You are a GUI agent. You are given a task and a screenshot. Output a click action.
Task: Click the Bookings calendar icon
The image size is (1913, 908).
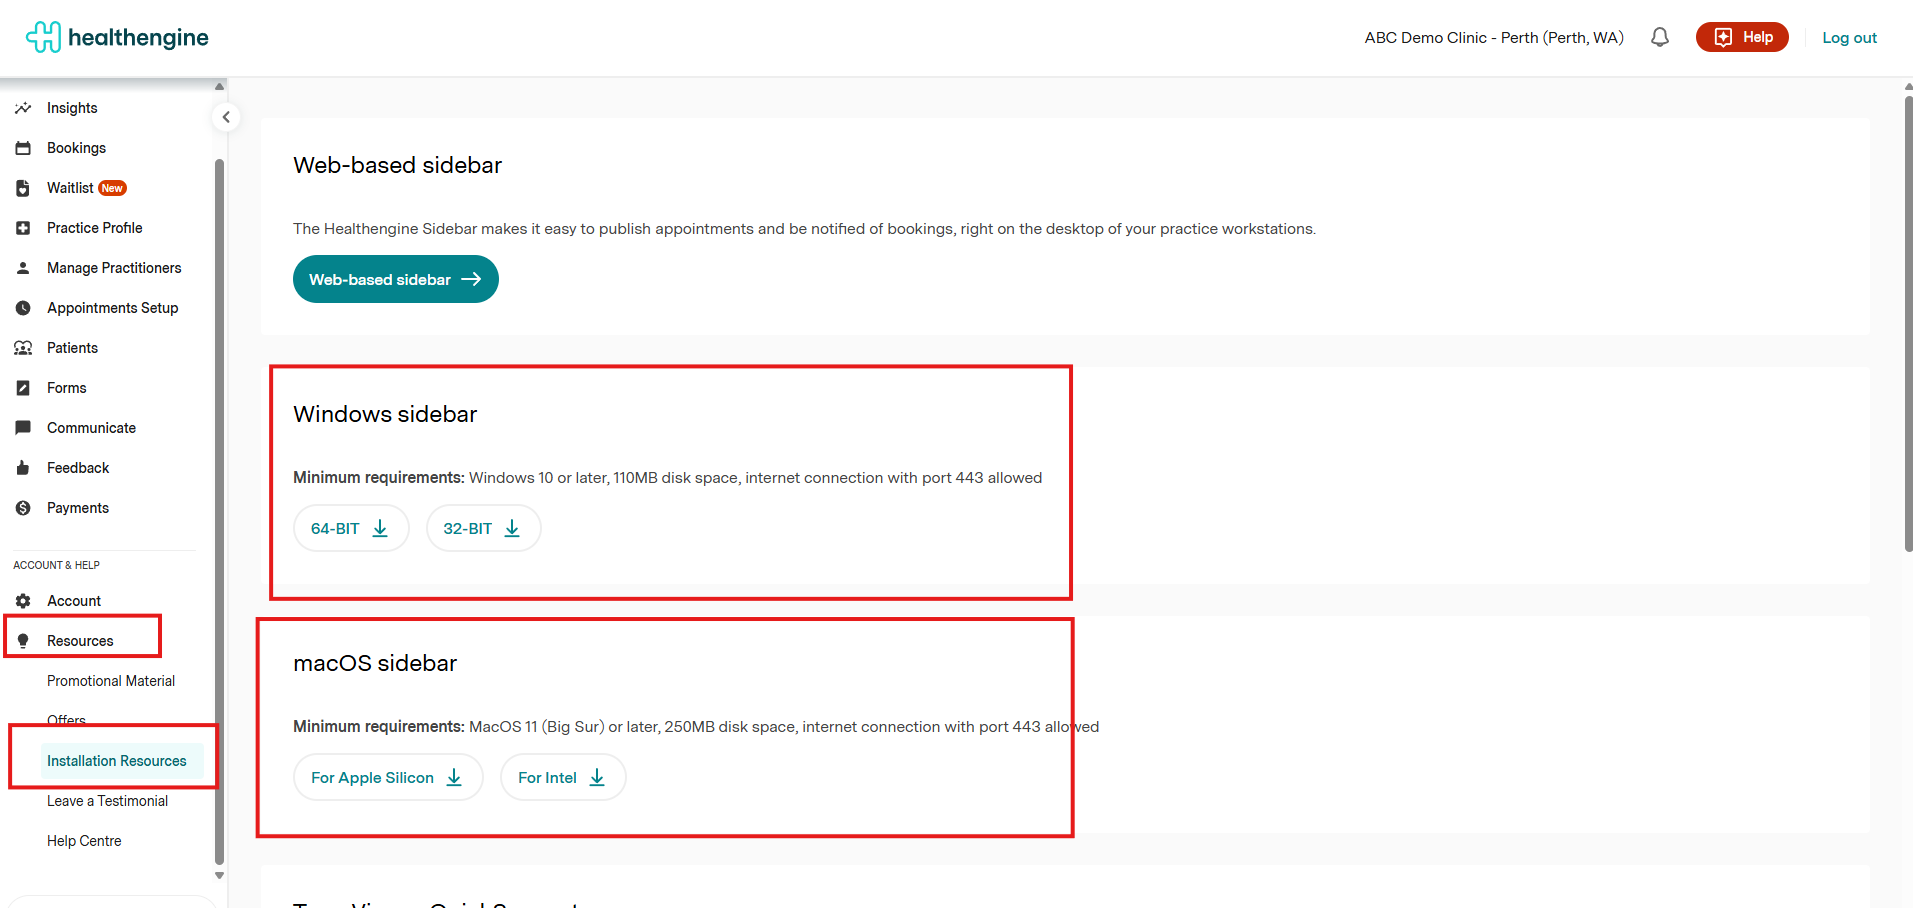(x=23, y=148)
